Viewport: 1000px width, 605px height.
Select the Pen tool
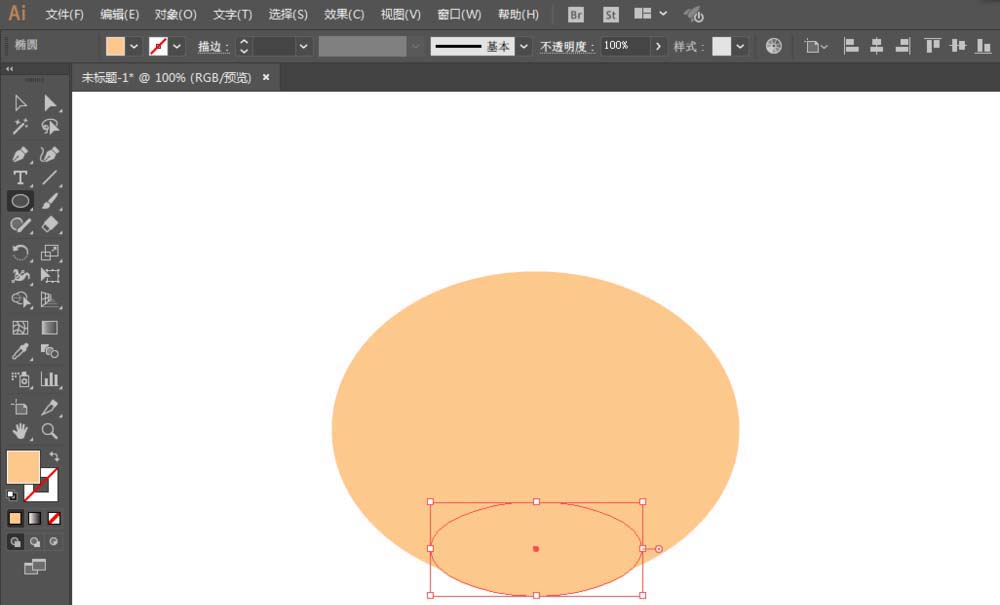tap(20, 154)
